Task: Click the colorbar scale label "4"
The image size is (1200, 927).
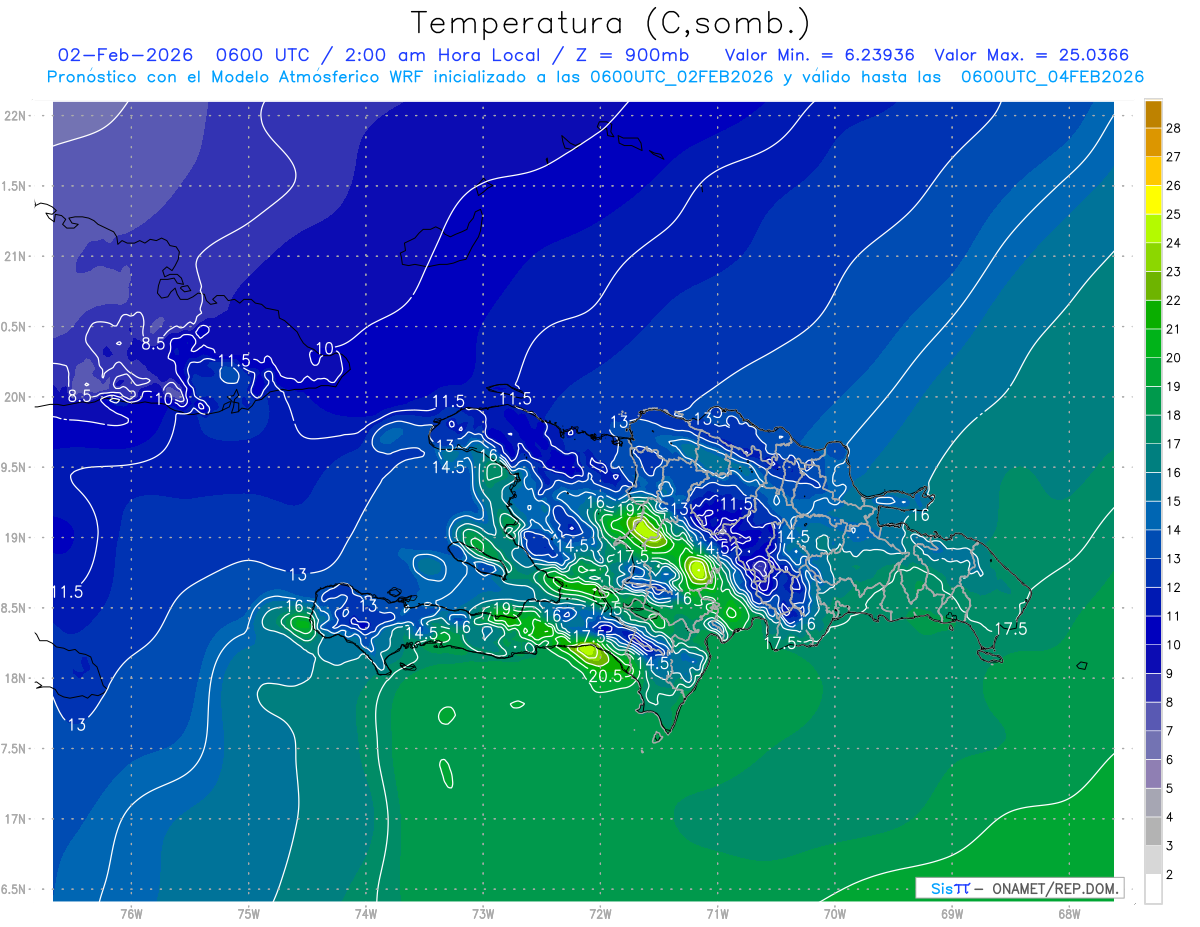Action: click(1169, 817)
